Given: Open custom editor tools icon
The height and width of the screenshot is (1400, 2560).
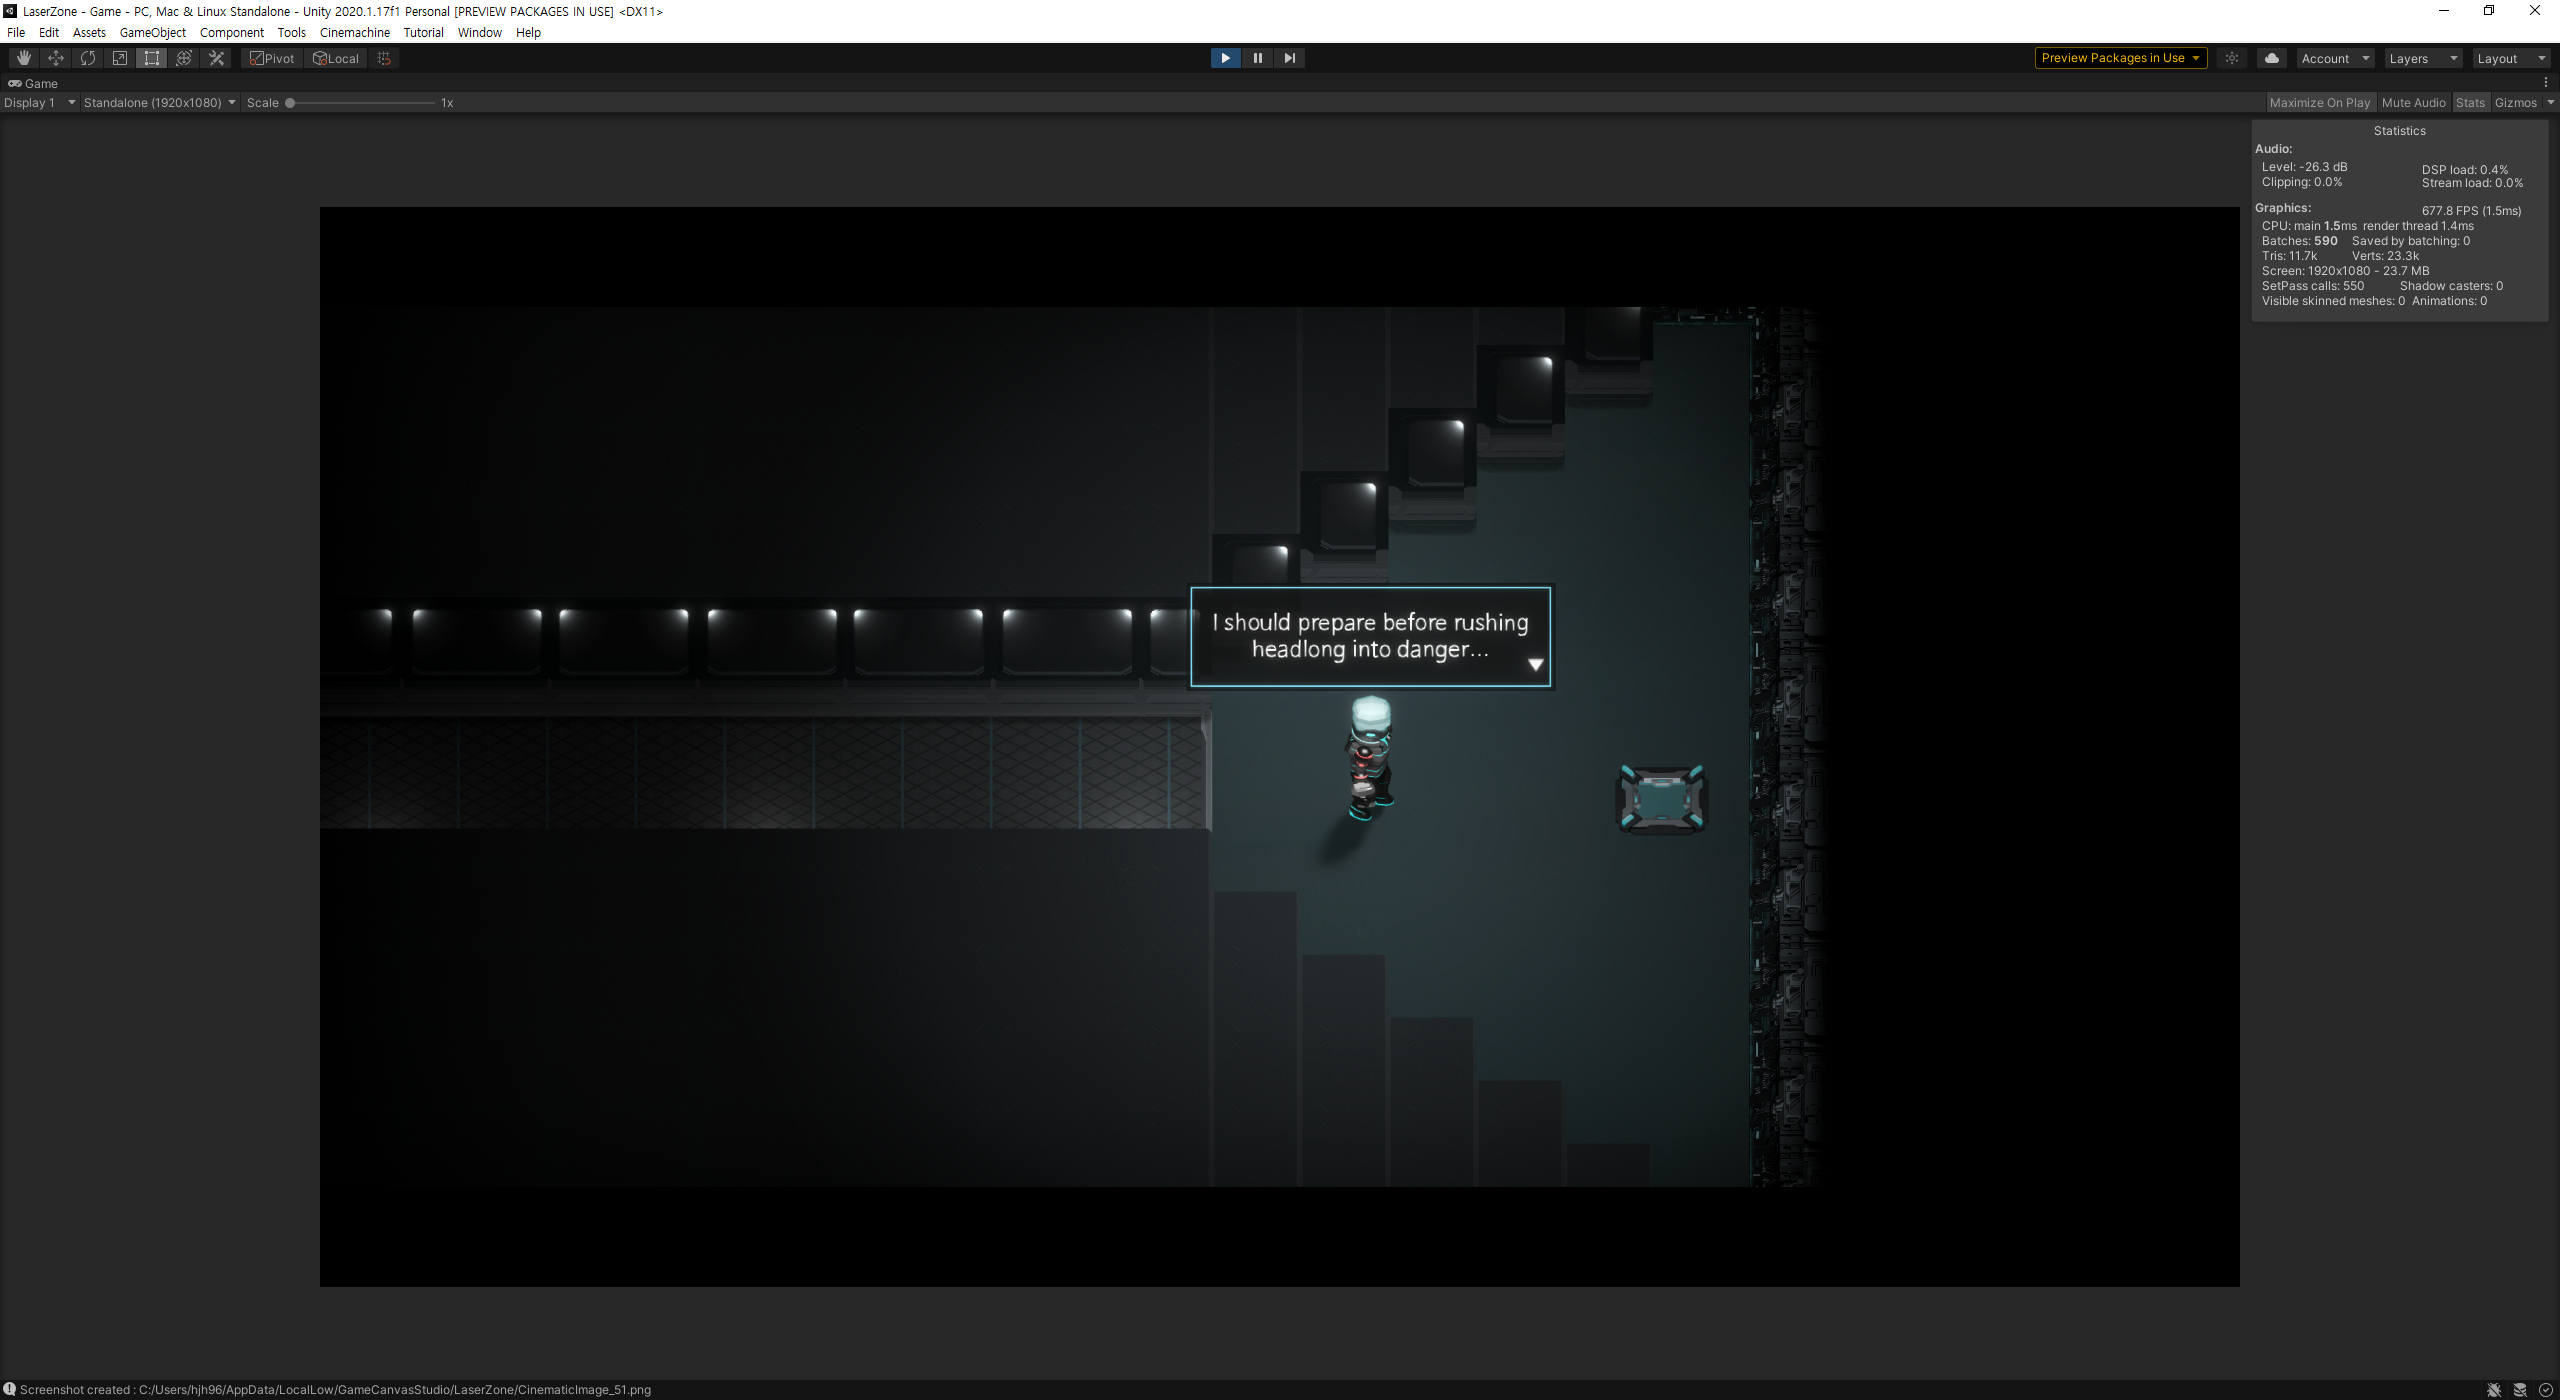Looking at the screenshot, I should 216,58.
